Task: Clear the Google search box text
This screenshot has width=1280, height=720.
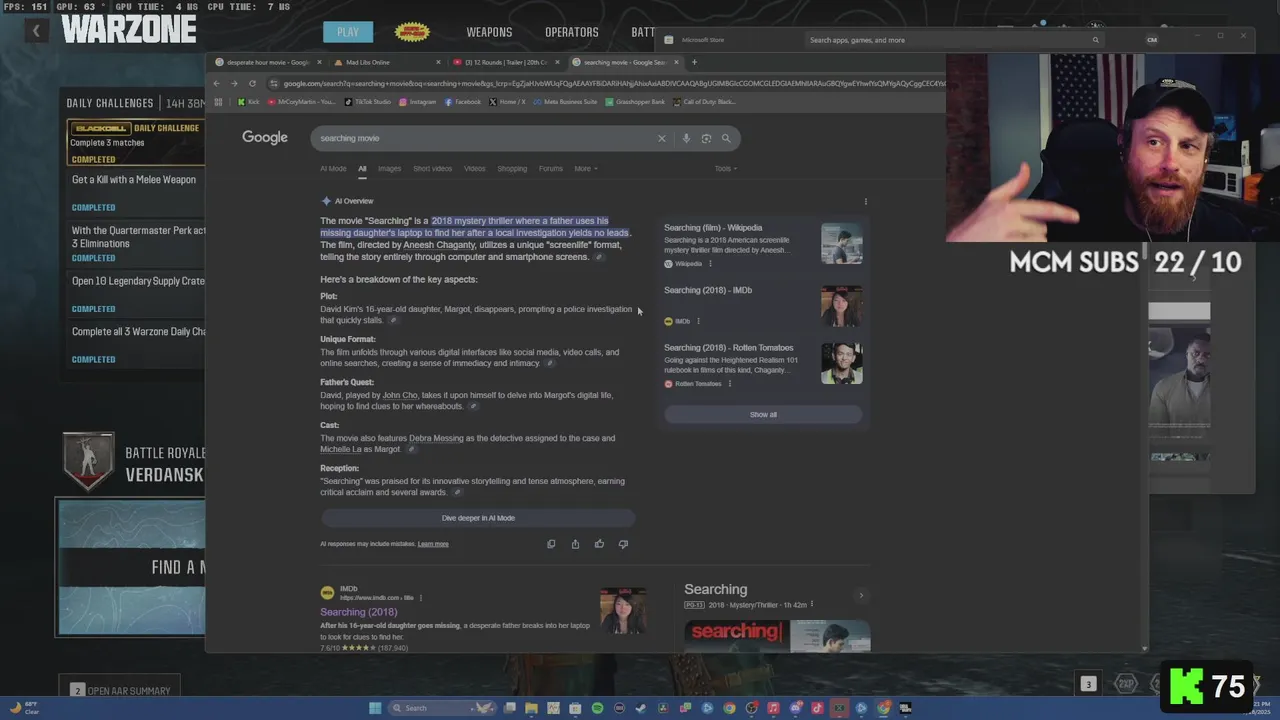Action: coord(661,138)
